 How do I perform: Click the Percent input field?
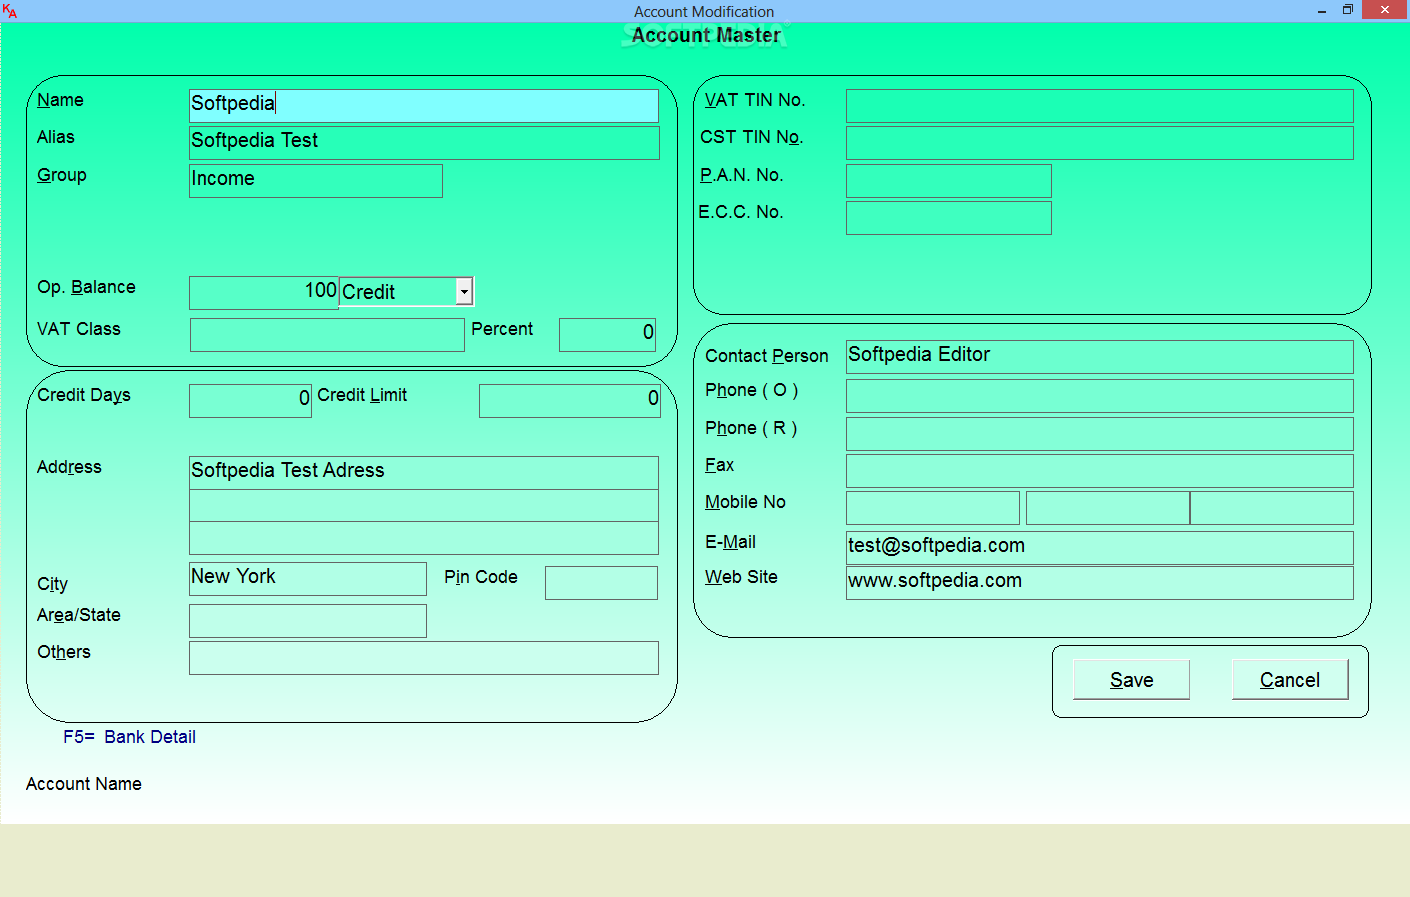(x=607, y=335)
